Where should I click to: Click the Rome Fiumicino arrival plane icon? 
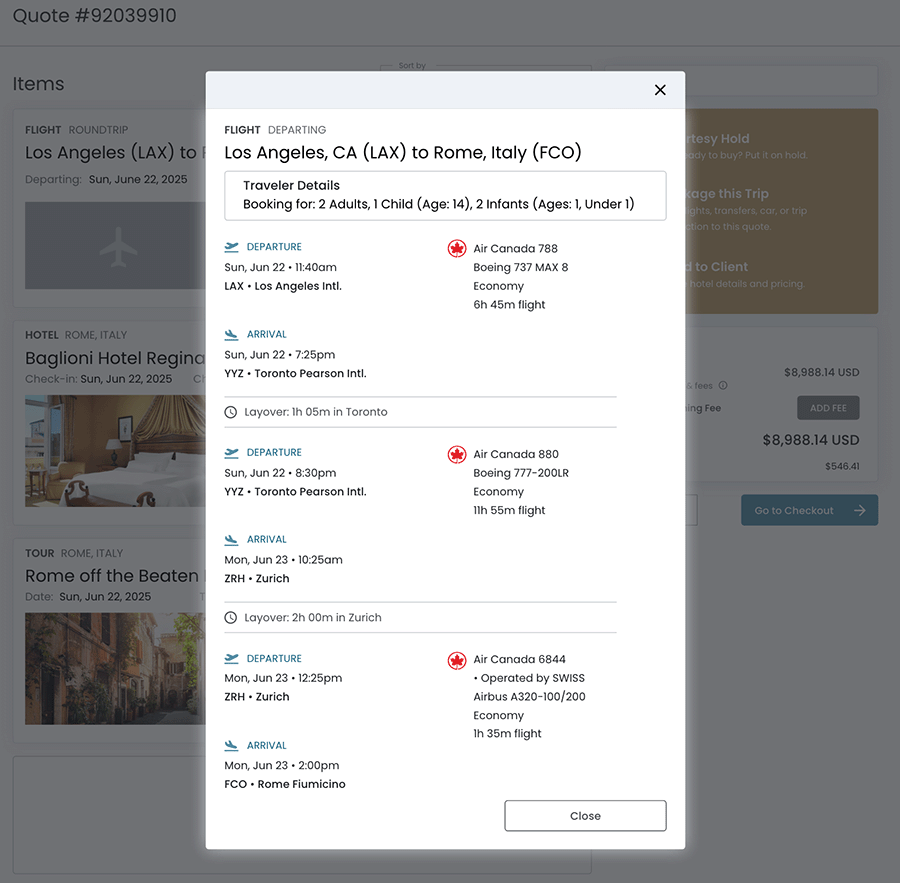(232, 746)
